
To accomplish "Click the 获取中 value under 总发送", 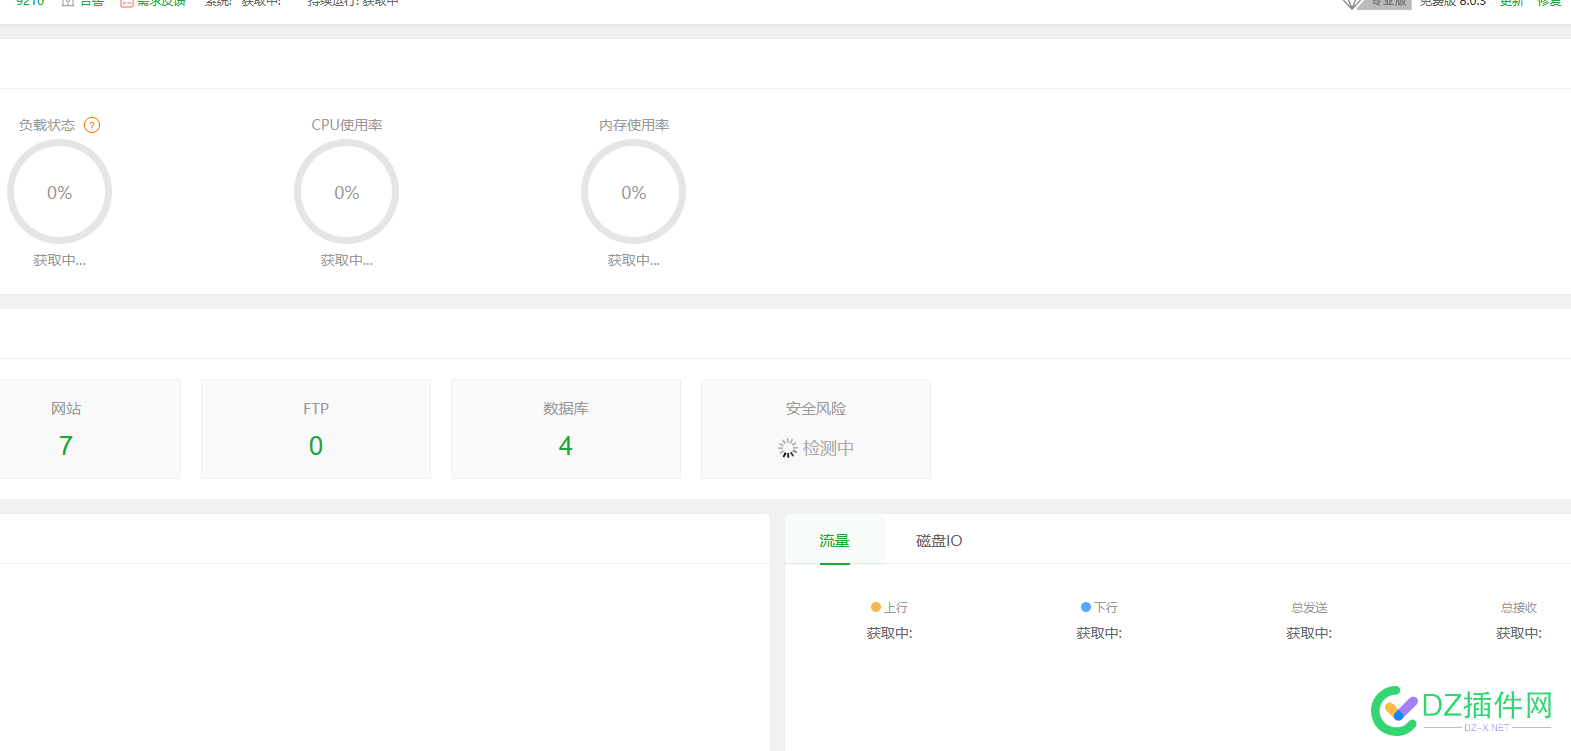I will (1309, 633).
